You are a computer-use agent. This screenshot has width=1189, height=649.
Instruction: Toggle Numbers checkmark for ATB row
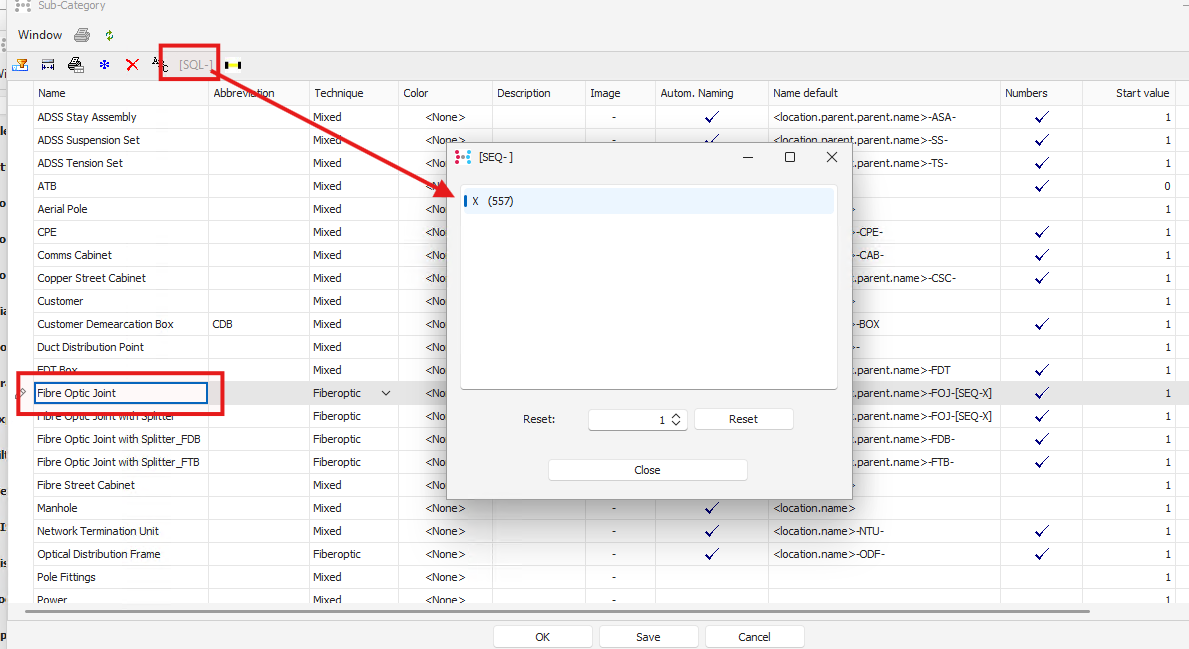(1042, 186)
